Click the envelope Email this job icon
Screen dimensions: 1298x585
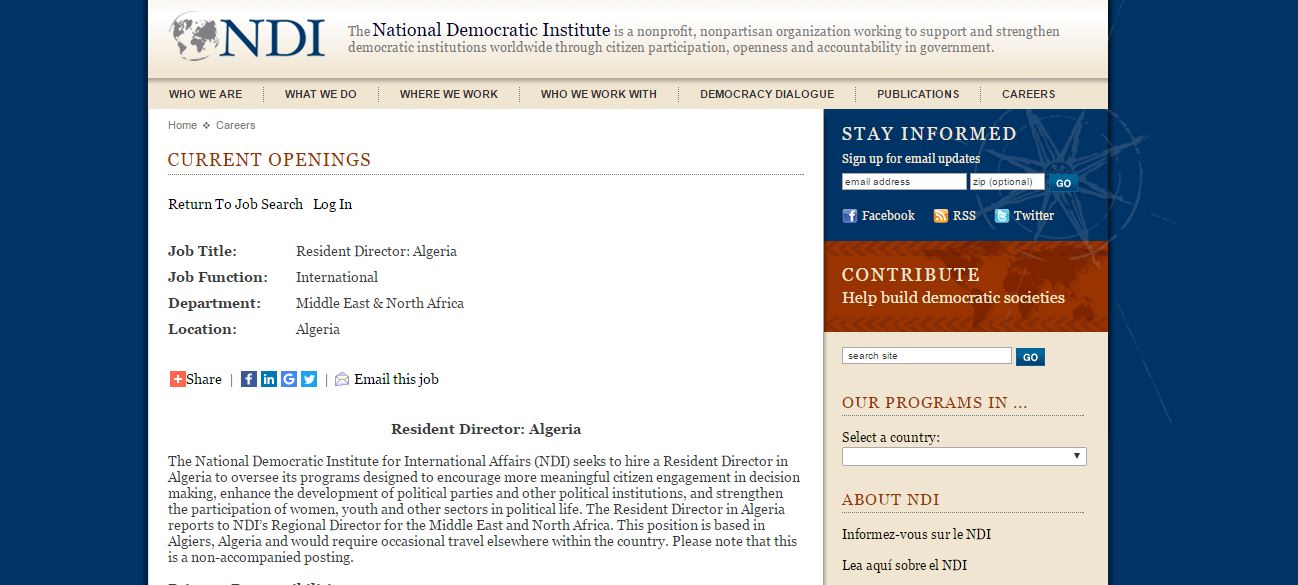click(342, 379)
